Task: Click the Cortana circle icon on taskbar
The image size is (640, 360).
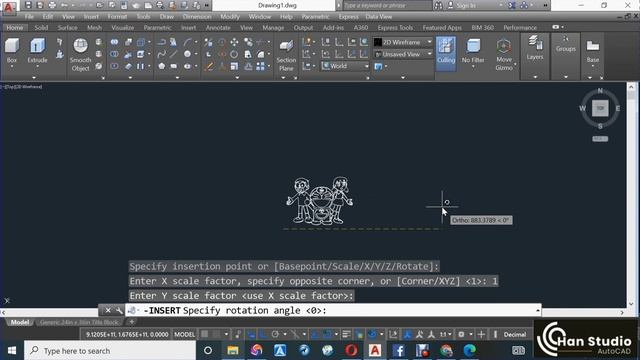Action: [x=208, y=350]
